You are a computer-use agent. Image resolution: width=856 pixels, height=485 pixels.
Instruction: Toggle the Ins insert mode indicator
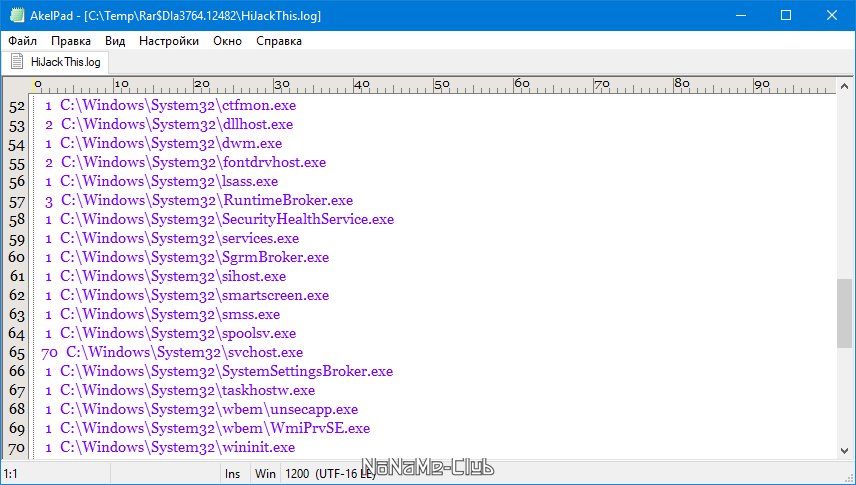click(x=233, y=474)
